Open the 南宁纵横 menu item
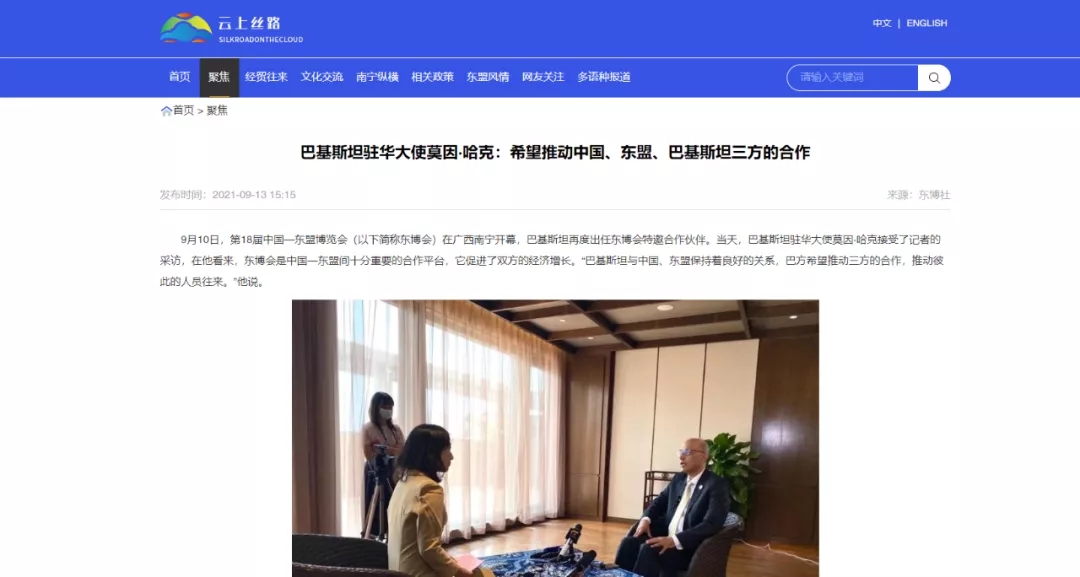The image size is (1080, 577). click(x=377, y=77)
